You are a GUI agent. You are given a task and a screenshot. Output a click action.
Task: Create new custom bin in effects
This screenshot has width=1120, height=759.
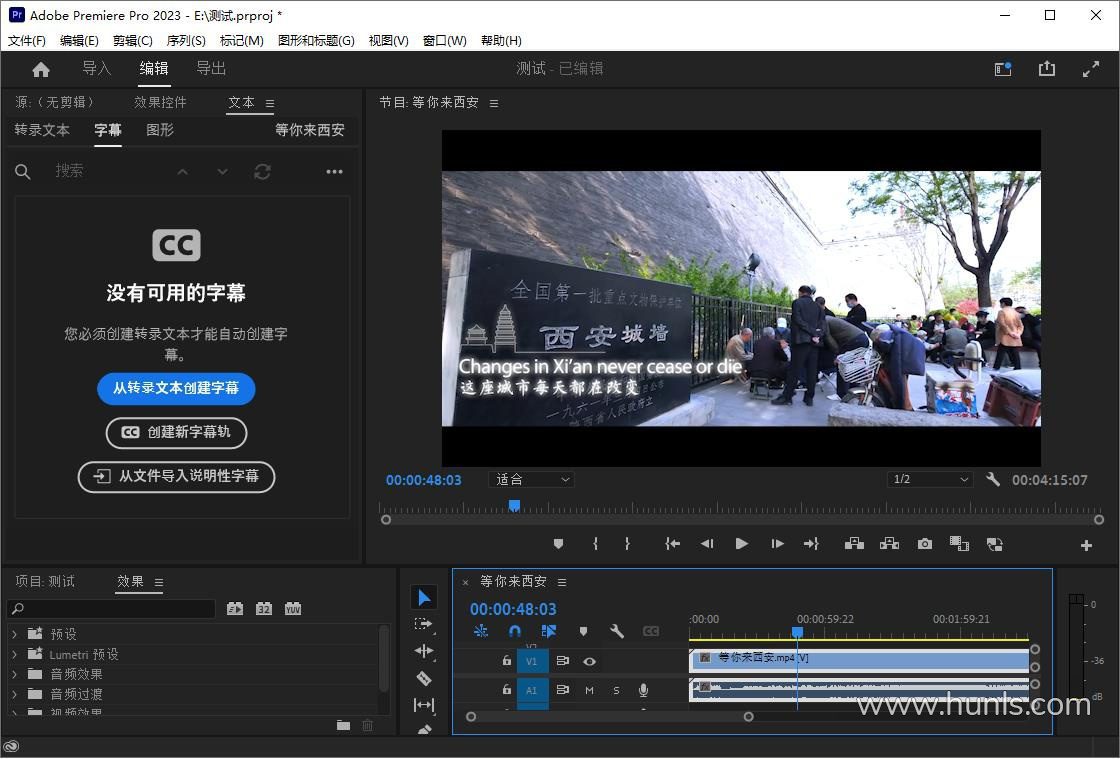pos(344,725)
